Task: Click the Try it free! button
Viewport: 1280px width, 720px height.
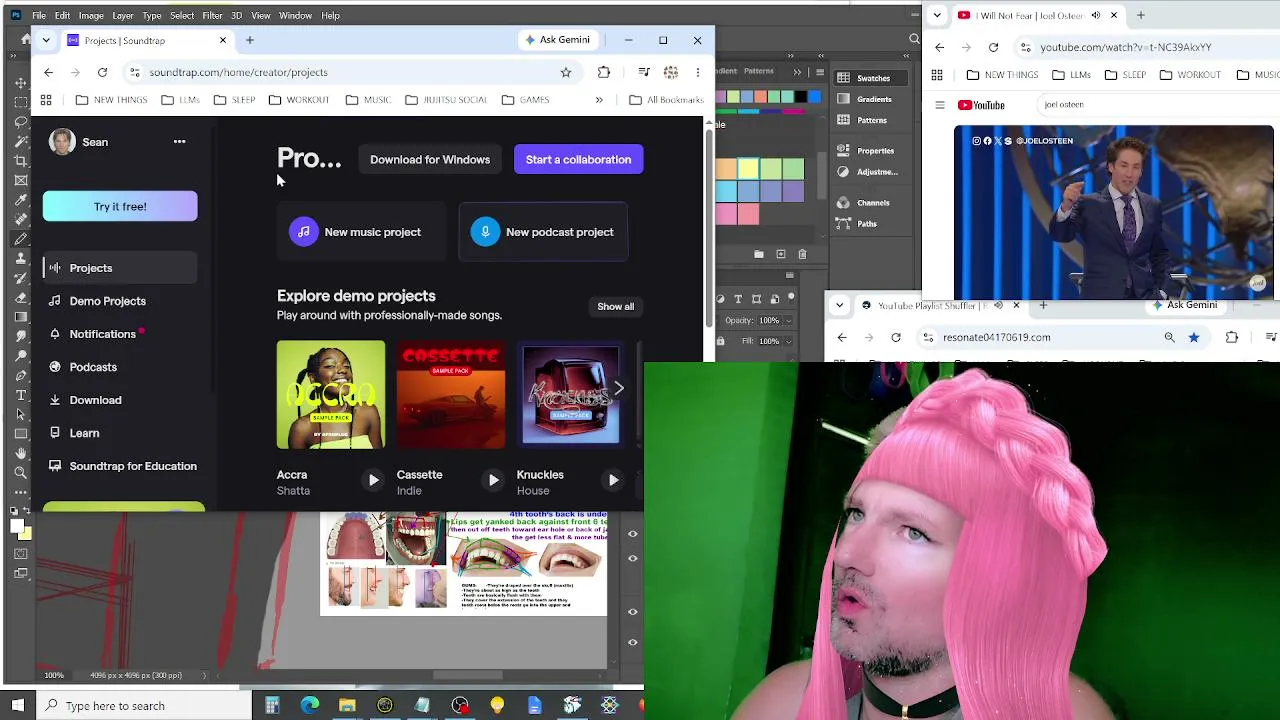Action: coord(120,207)
